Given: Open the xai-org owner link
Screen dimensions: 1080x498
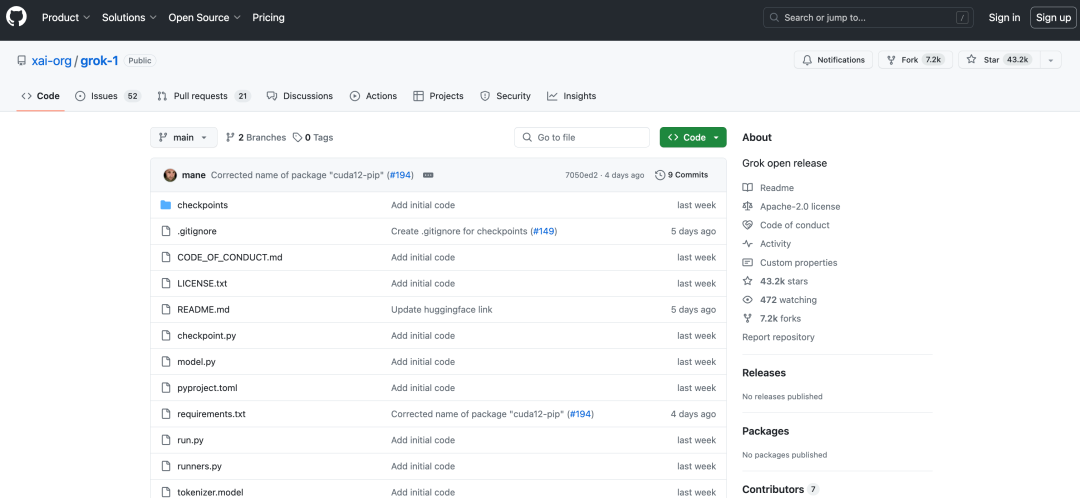Looking at the screenshot, I should pyautogui.click(x=52, y=61).
